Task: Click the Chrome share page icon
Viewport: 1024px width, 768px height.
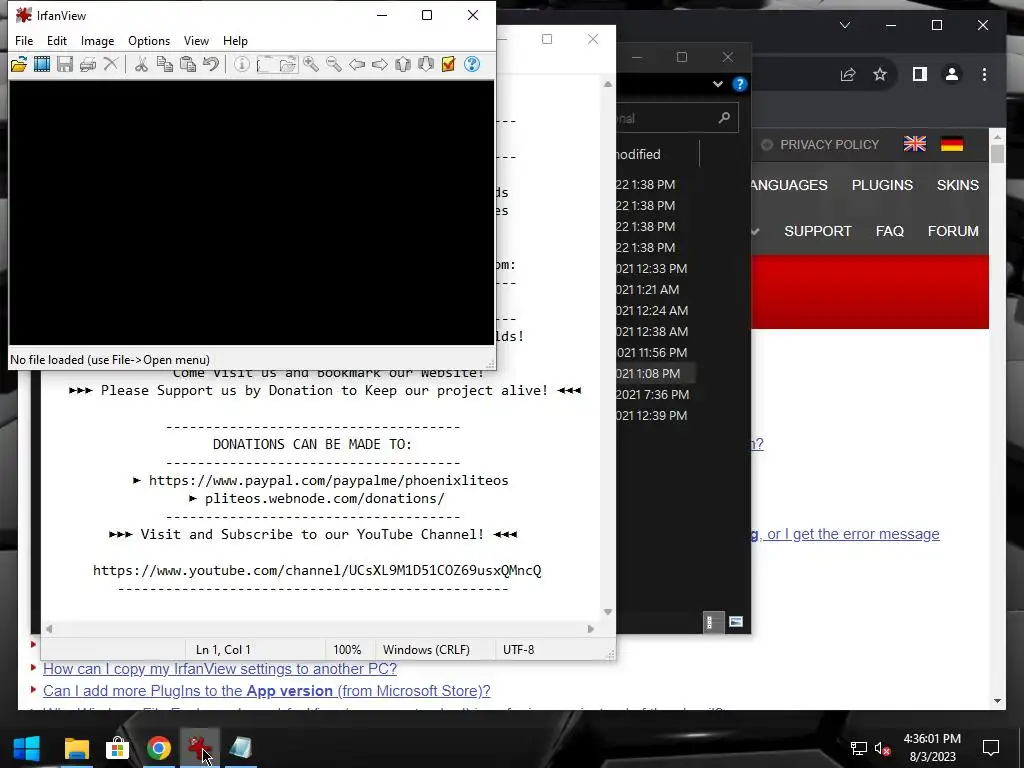Action: [848, 74]
